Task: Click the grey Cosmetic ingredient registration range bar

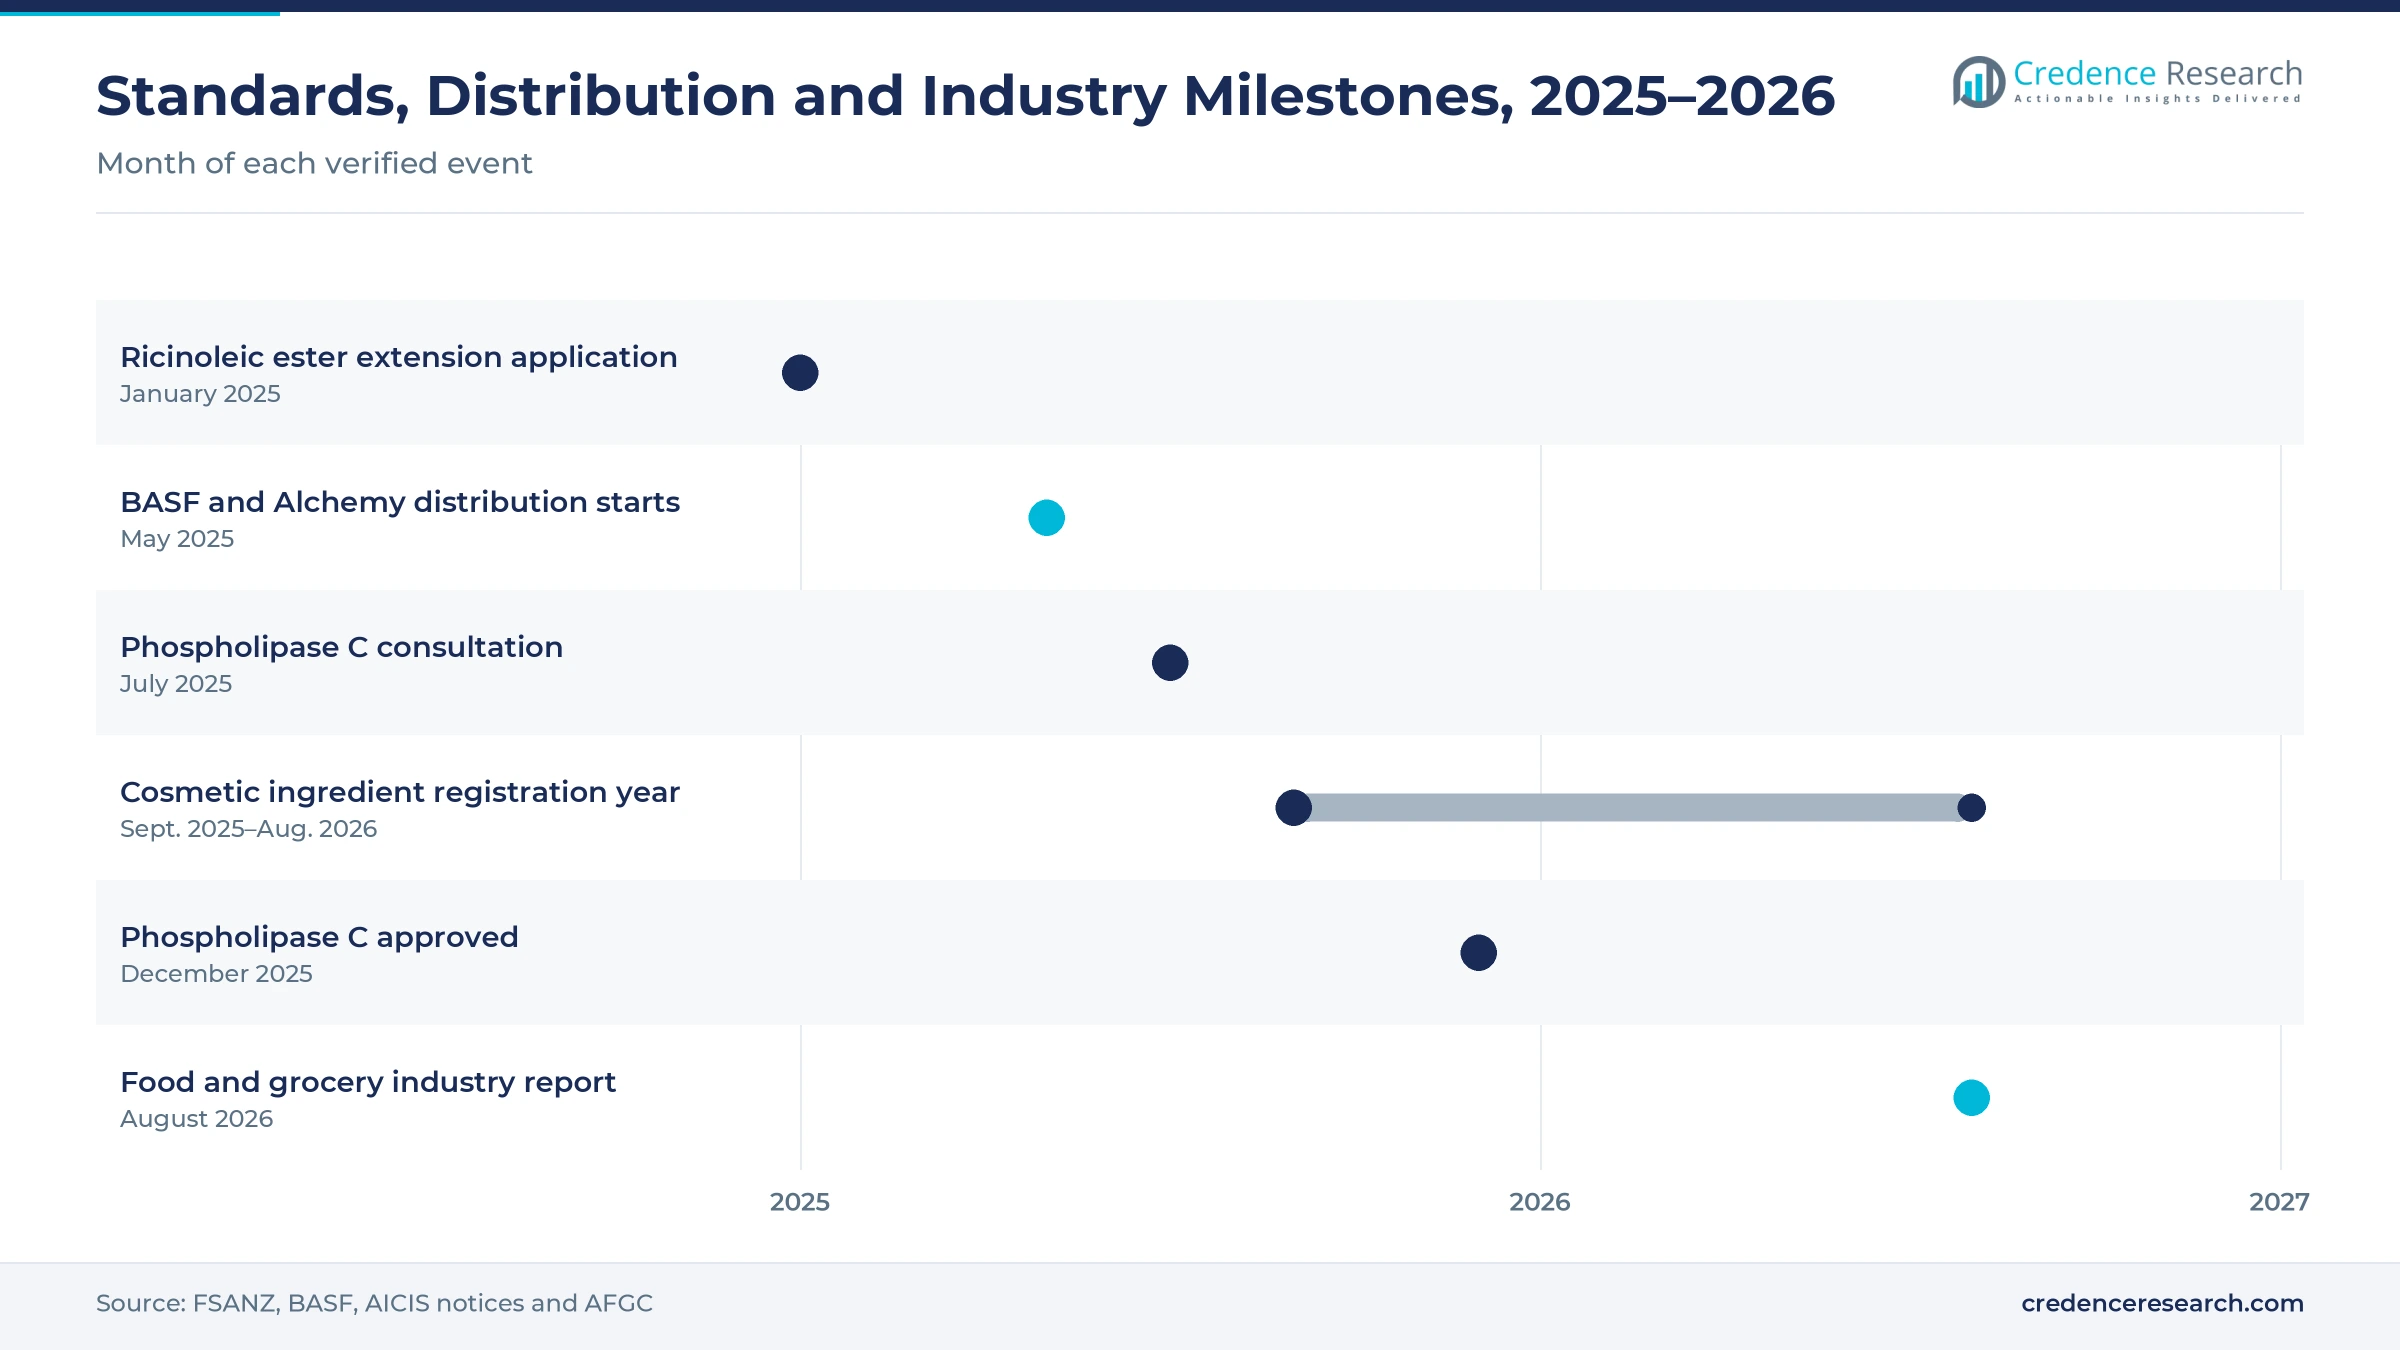Action: click(1632, 808)
